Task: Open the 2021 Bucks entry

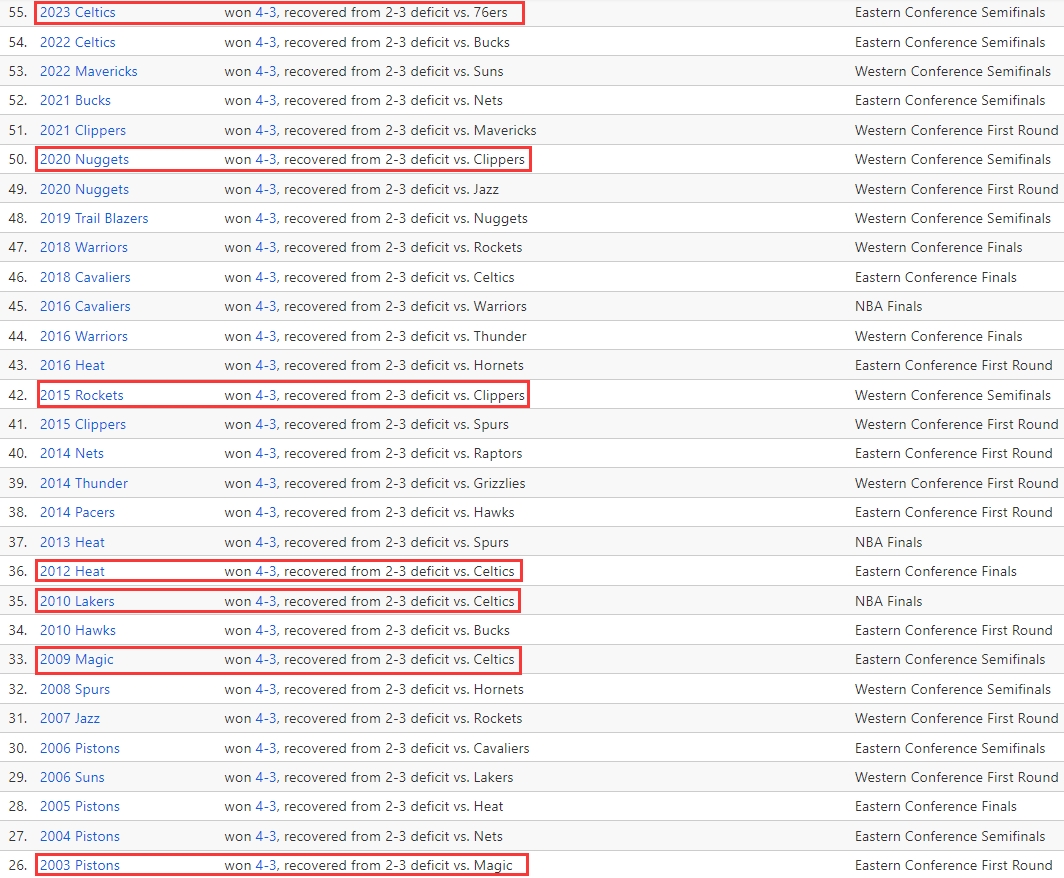Action: coord(75,101)
